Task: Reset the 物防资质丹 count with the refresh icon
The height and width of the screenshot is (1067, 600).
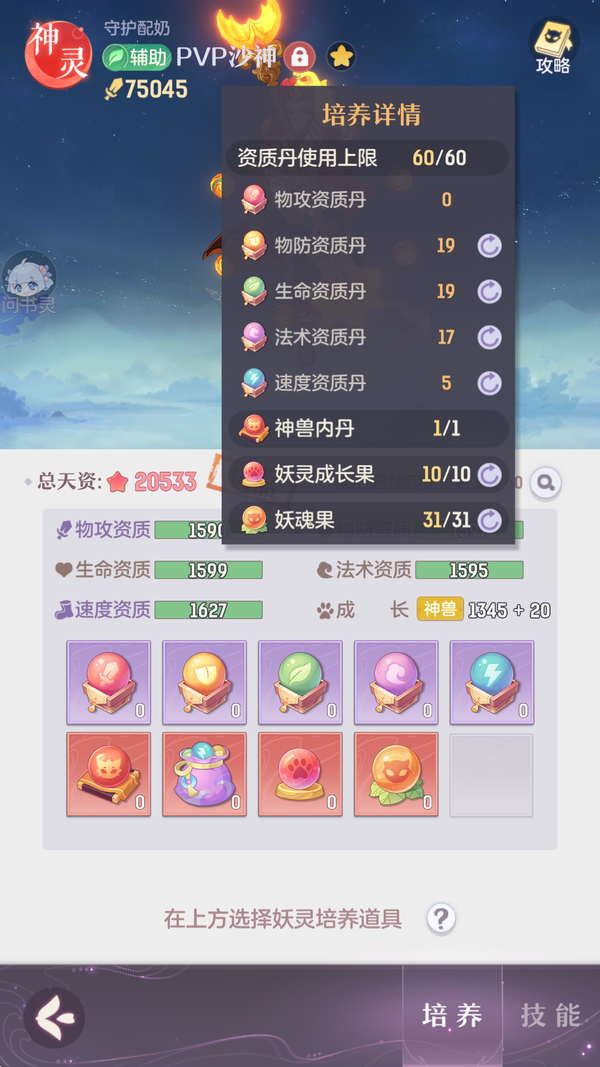Action: (489, 246)
